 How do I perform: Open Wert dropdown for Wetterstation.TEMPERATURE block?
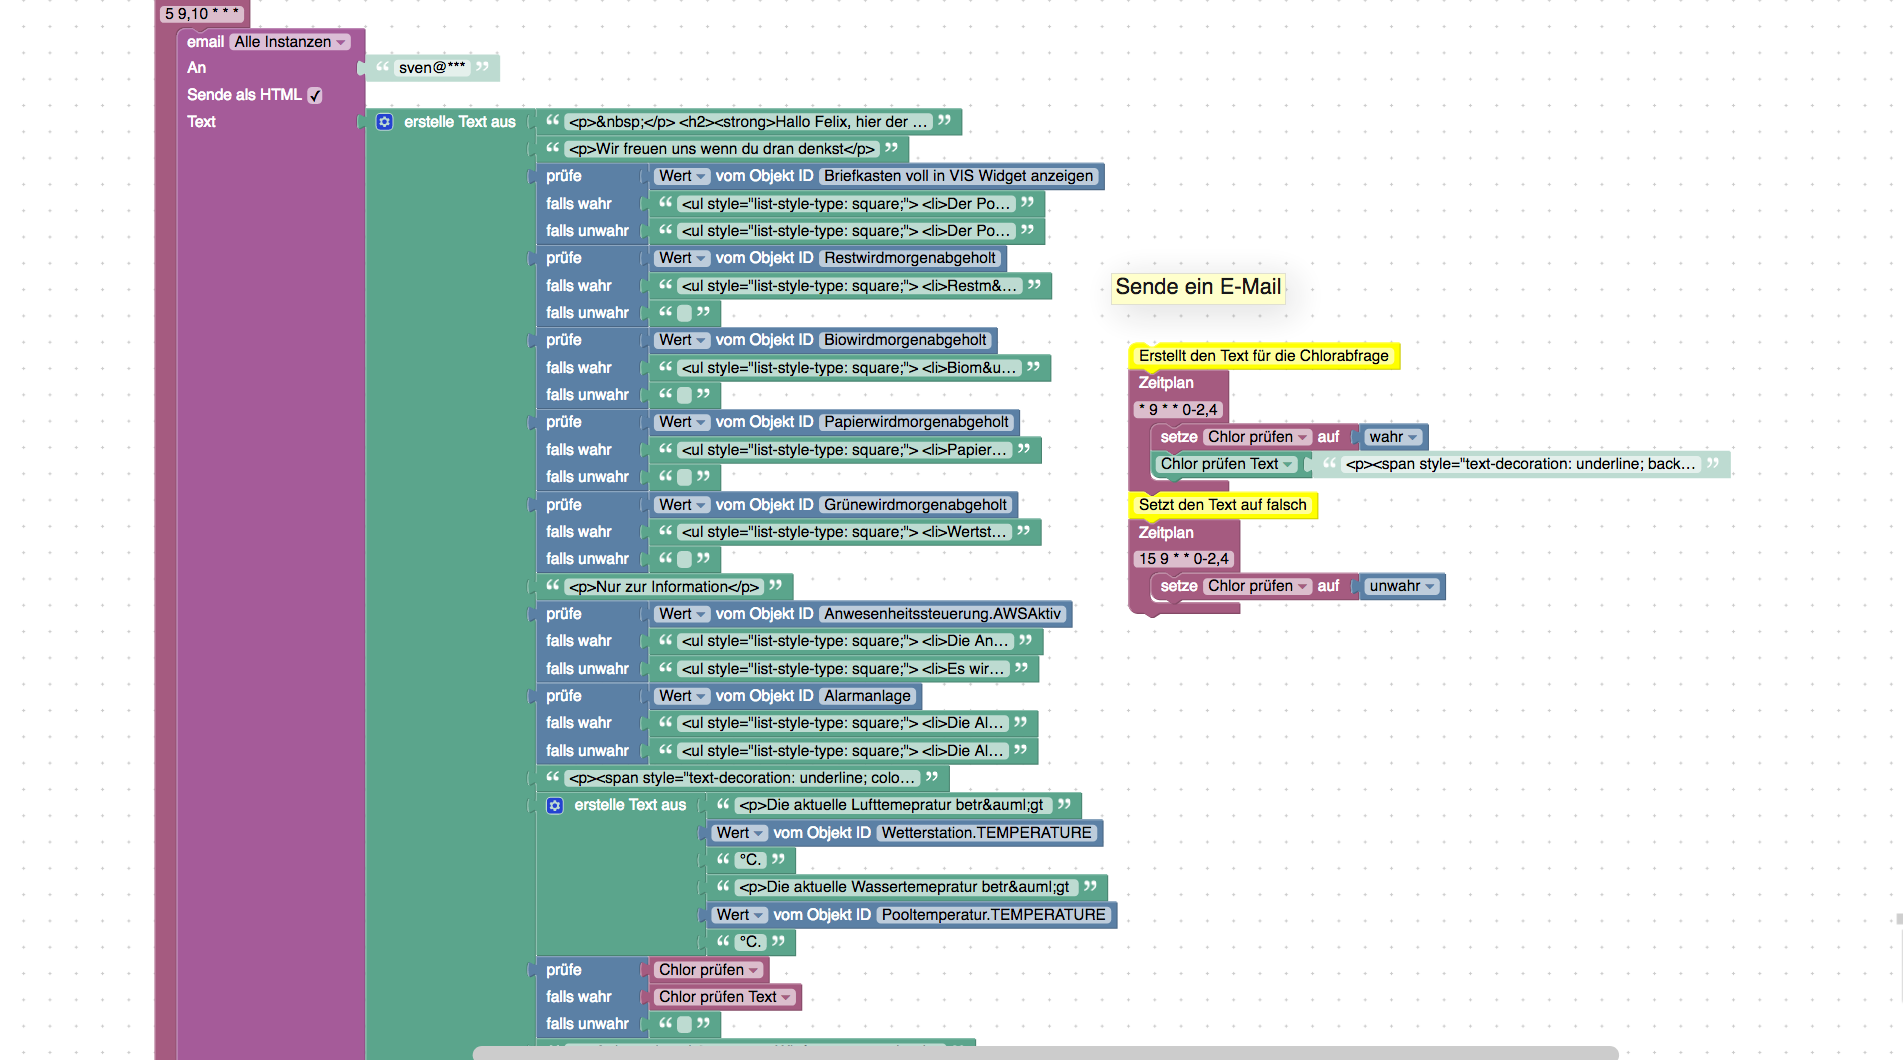pos(740,833)
